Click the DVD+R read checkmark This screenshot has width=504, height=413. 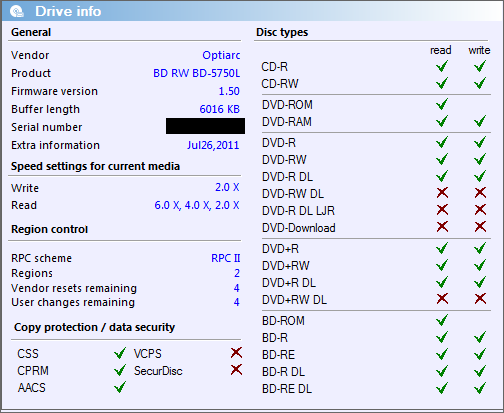click(x=442, y=248)
